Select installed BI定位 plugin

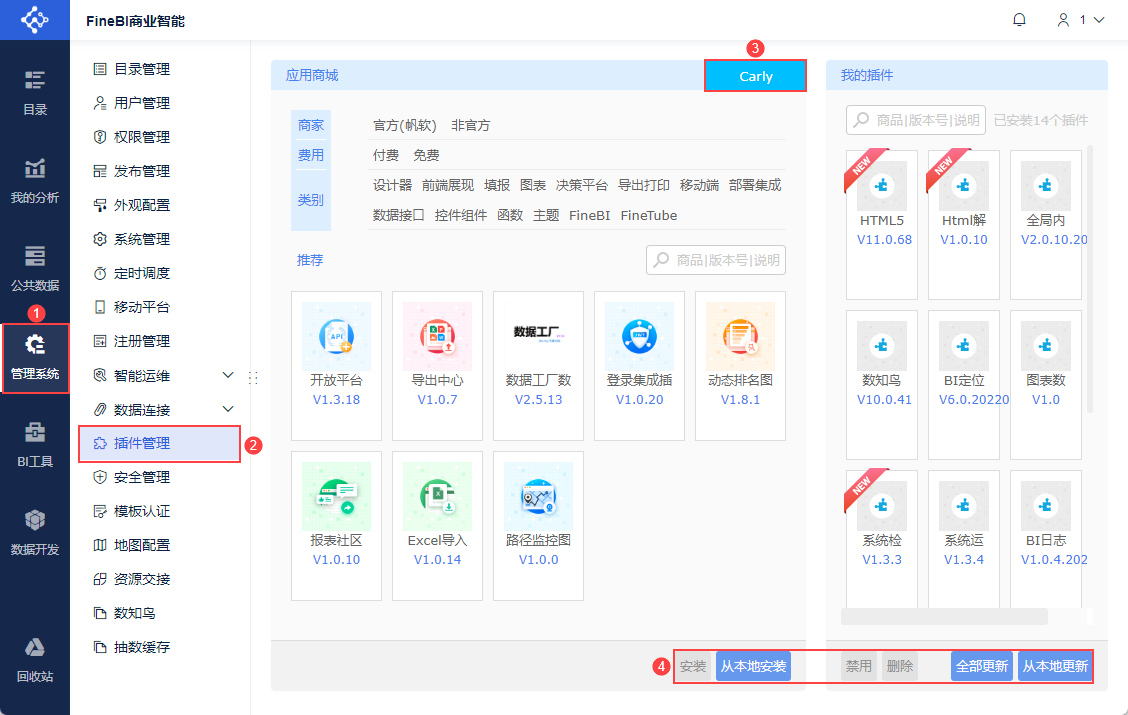click(x=964, y=385)
